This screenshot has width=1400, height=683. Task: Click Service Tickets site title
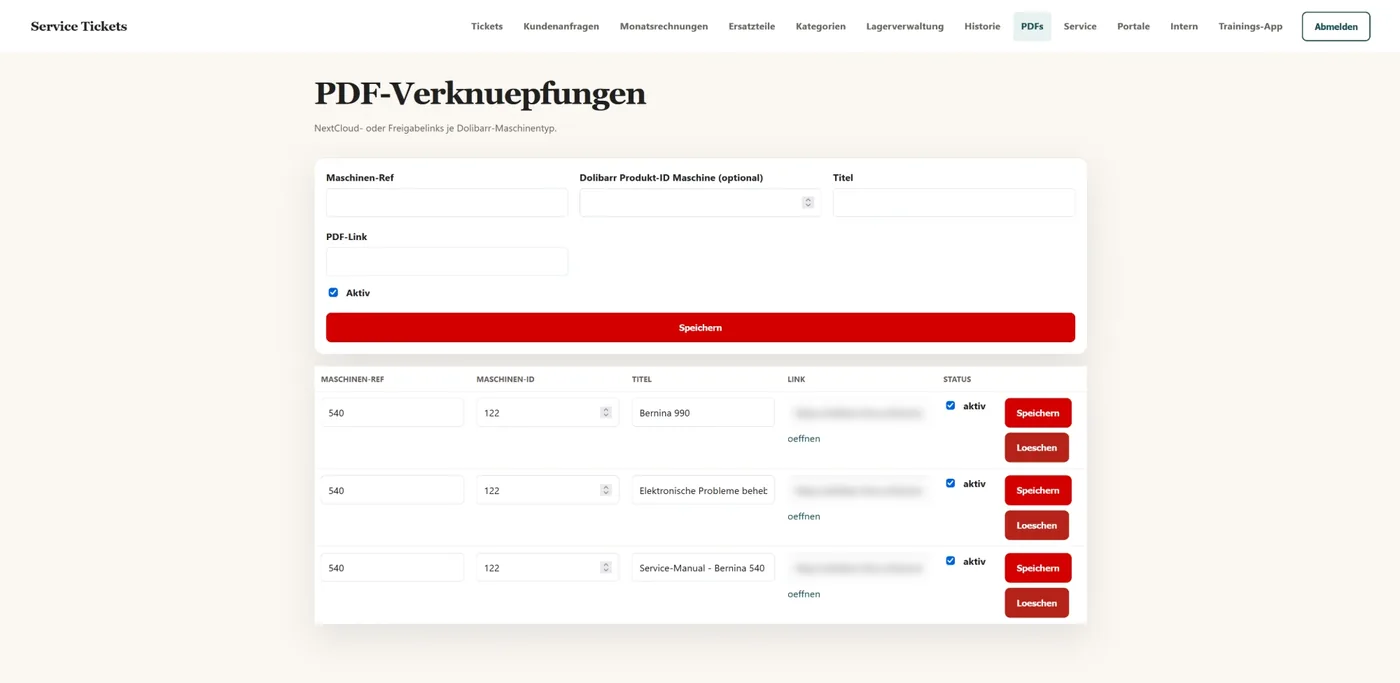79,26
